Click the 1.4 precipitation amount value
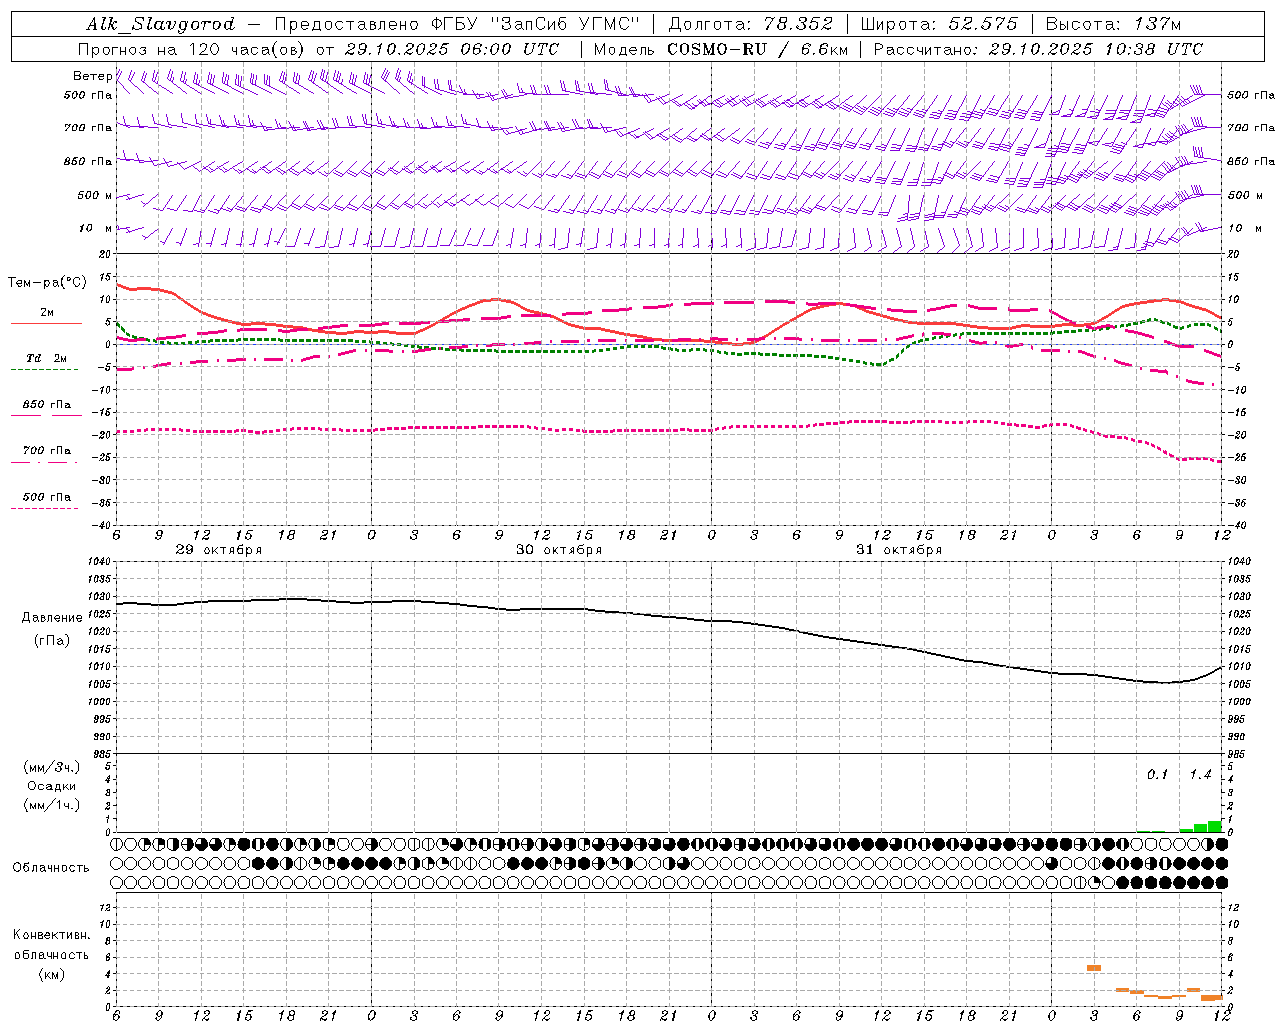This screenshot has width=1280, height=1024. [1200, 775]
